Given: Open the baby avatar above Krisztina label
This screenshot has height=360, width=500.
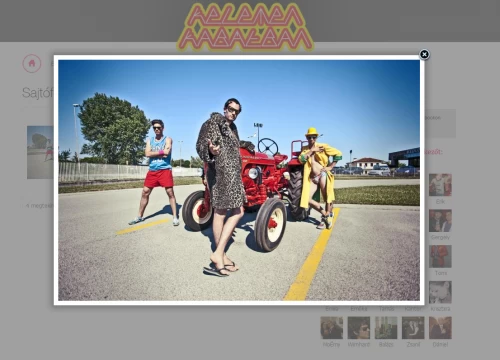Looking at the screenshot, I should 440,292.
